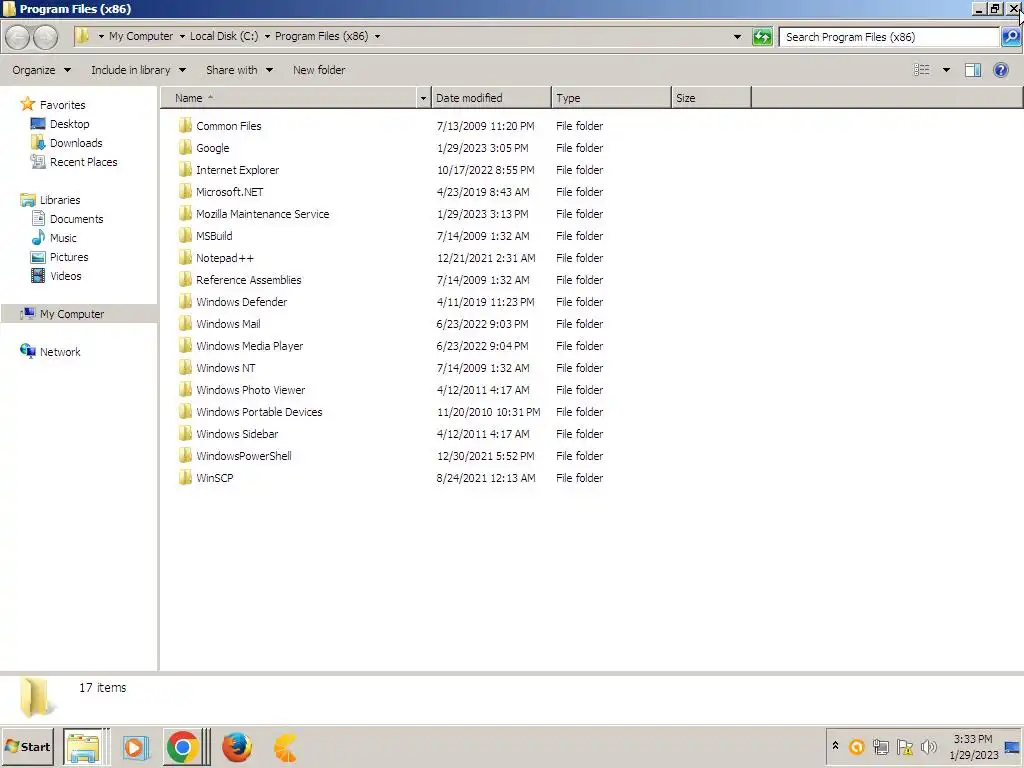Image resolution: width=1024 pixels, height=768 pixels.
Task: Click the orange update tray icon
Action: [x=856, y=746]
